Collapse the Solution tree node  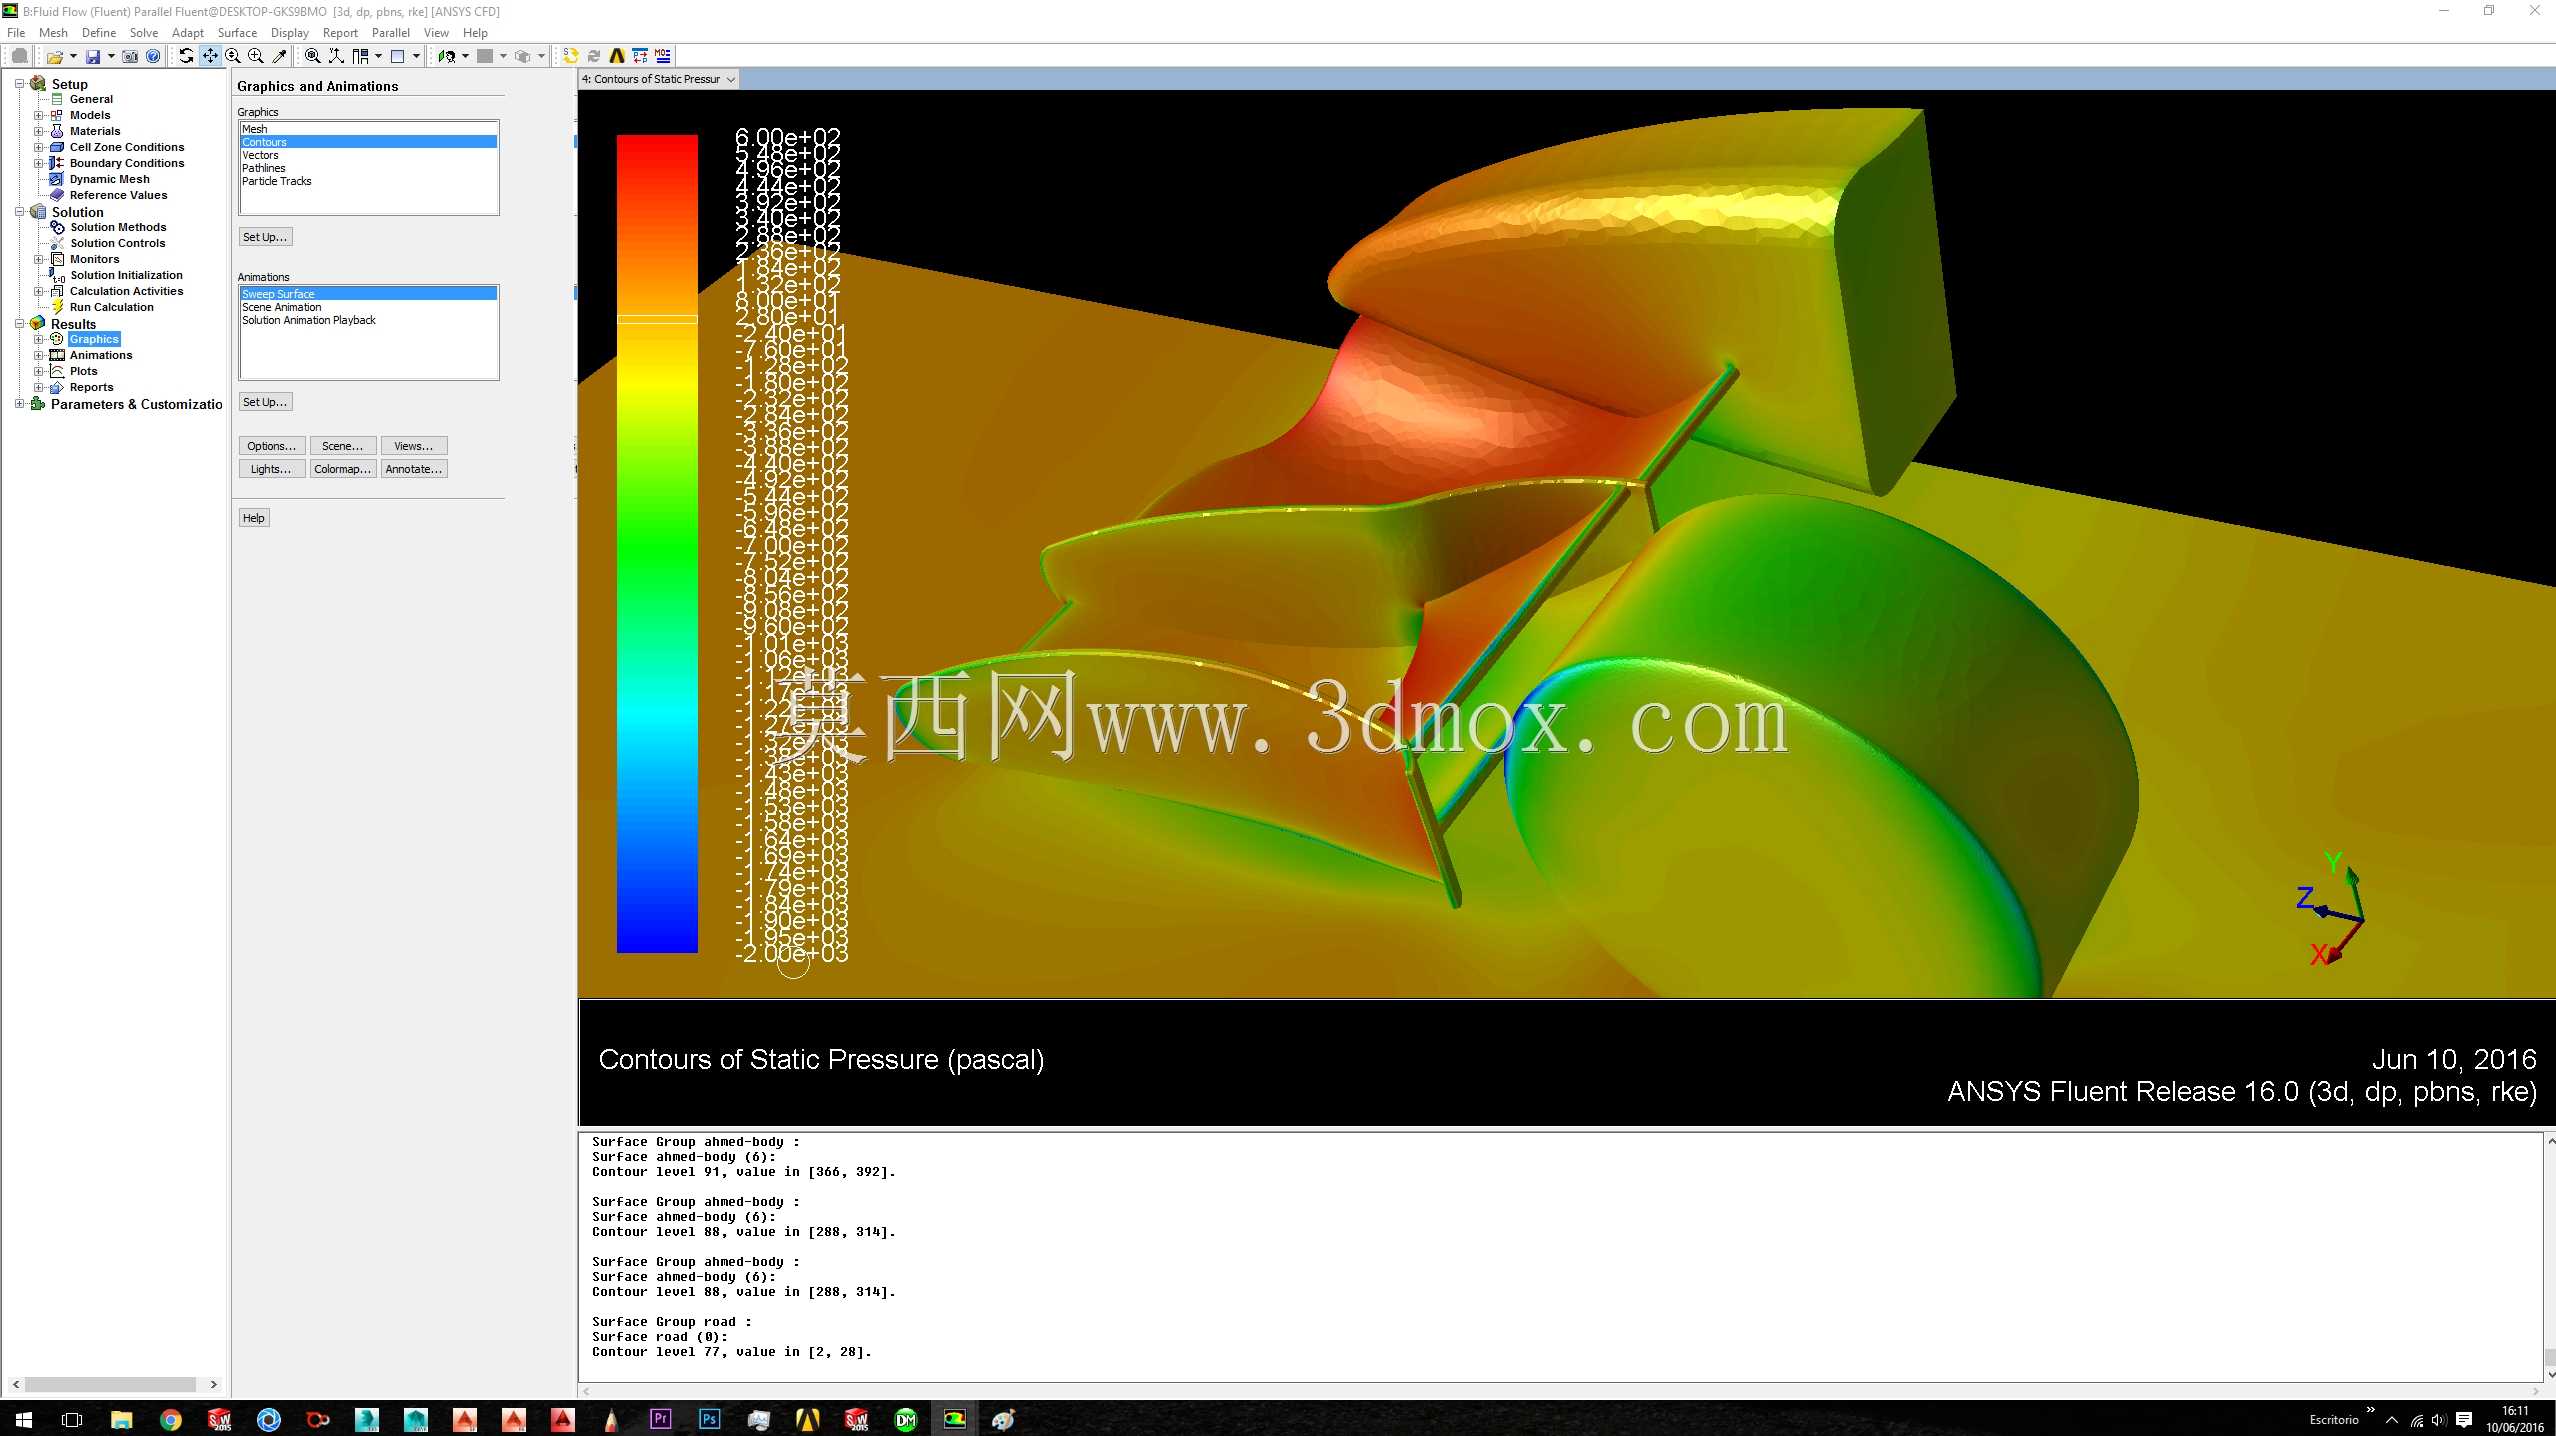pyautogui.click(x=19, y=212)
